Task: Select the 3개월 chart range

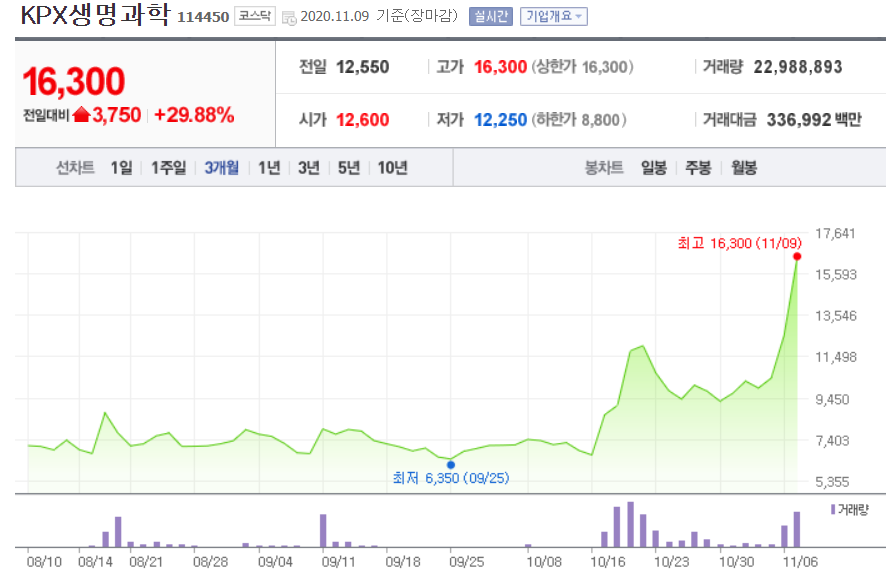Action: coord(222,168)
